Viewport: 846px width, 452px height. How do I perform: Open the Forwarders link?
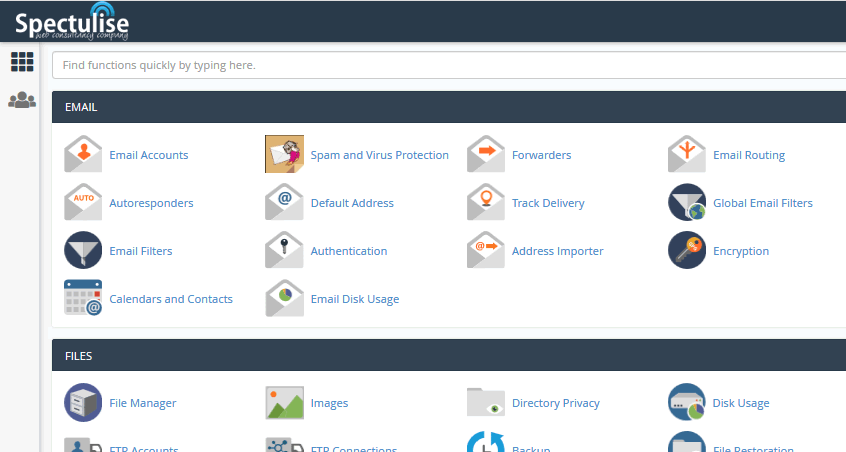(x=542, y=155)
